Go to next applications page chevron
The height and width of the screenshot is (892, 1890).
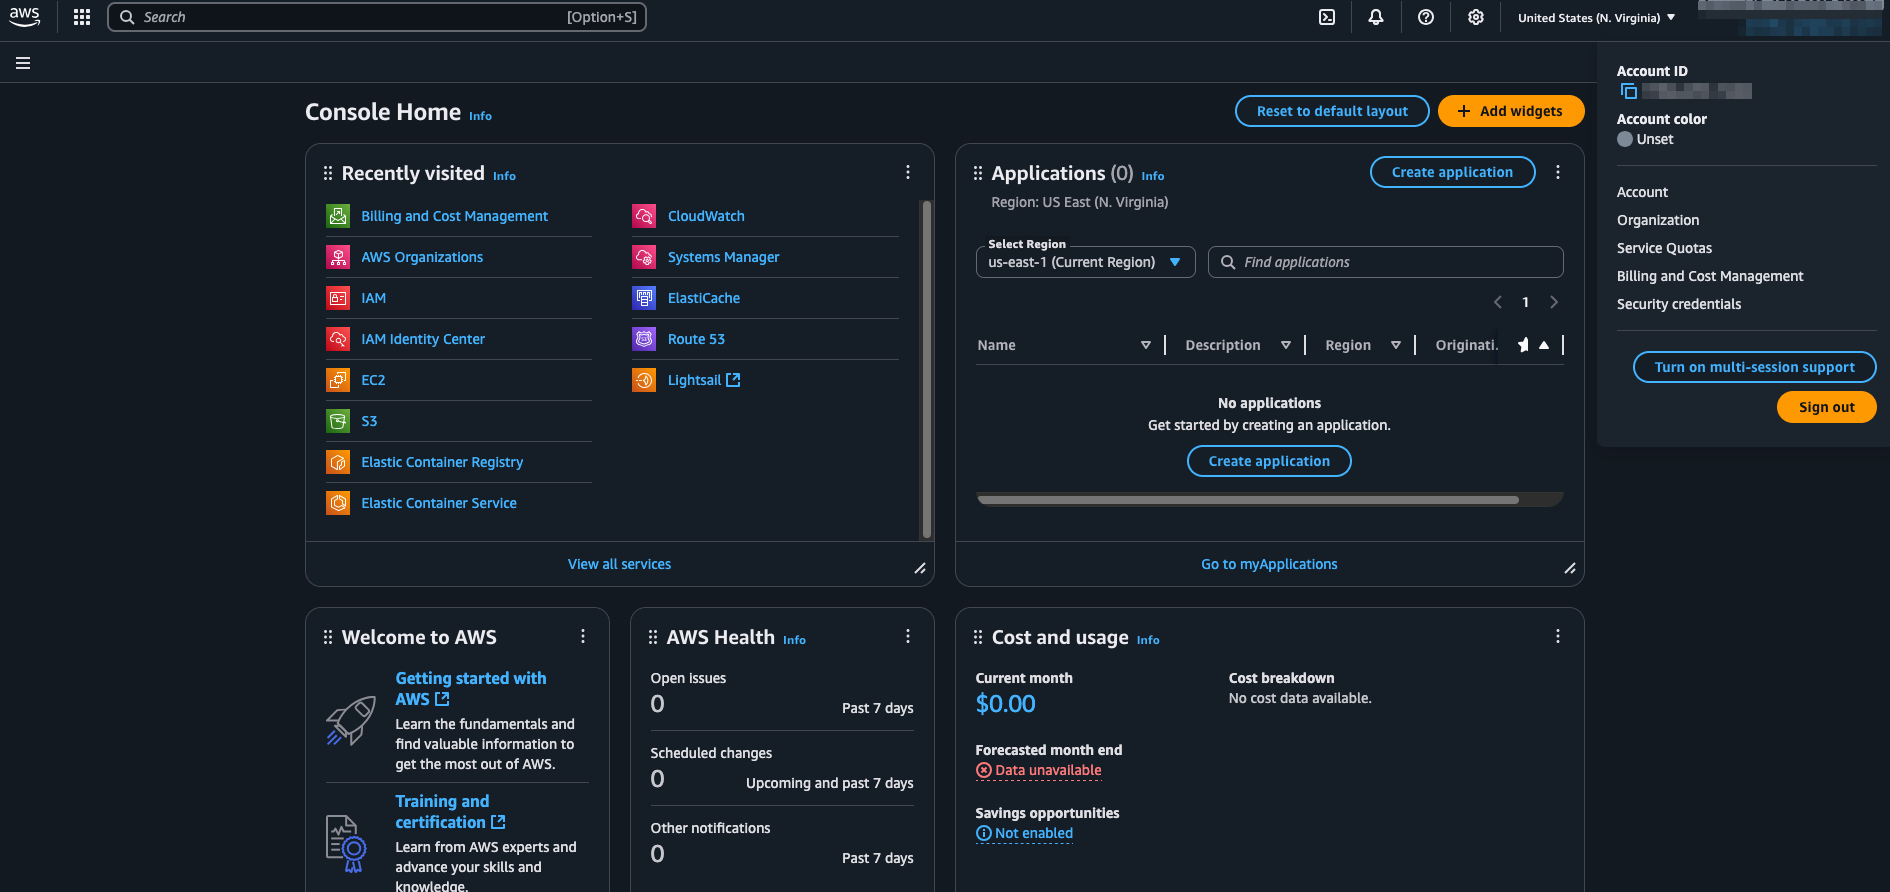pos(1554,302)
